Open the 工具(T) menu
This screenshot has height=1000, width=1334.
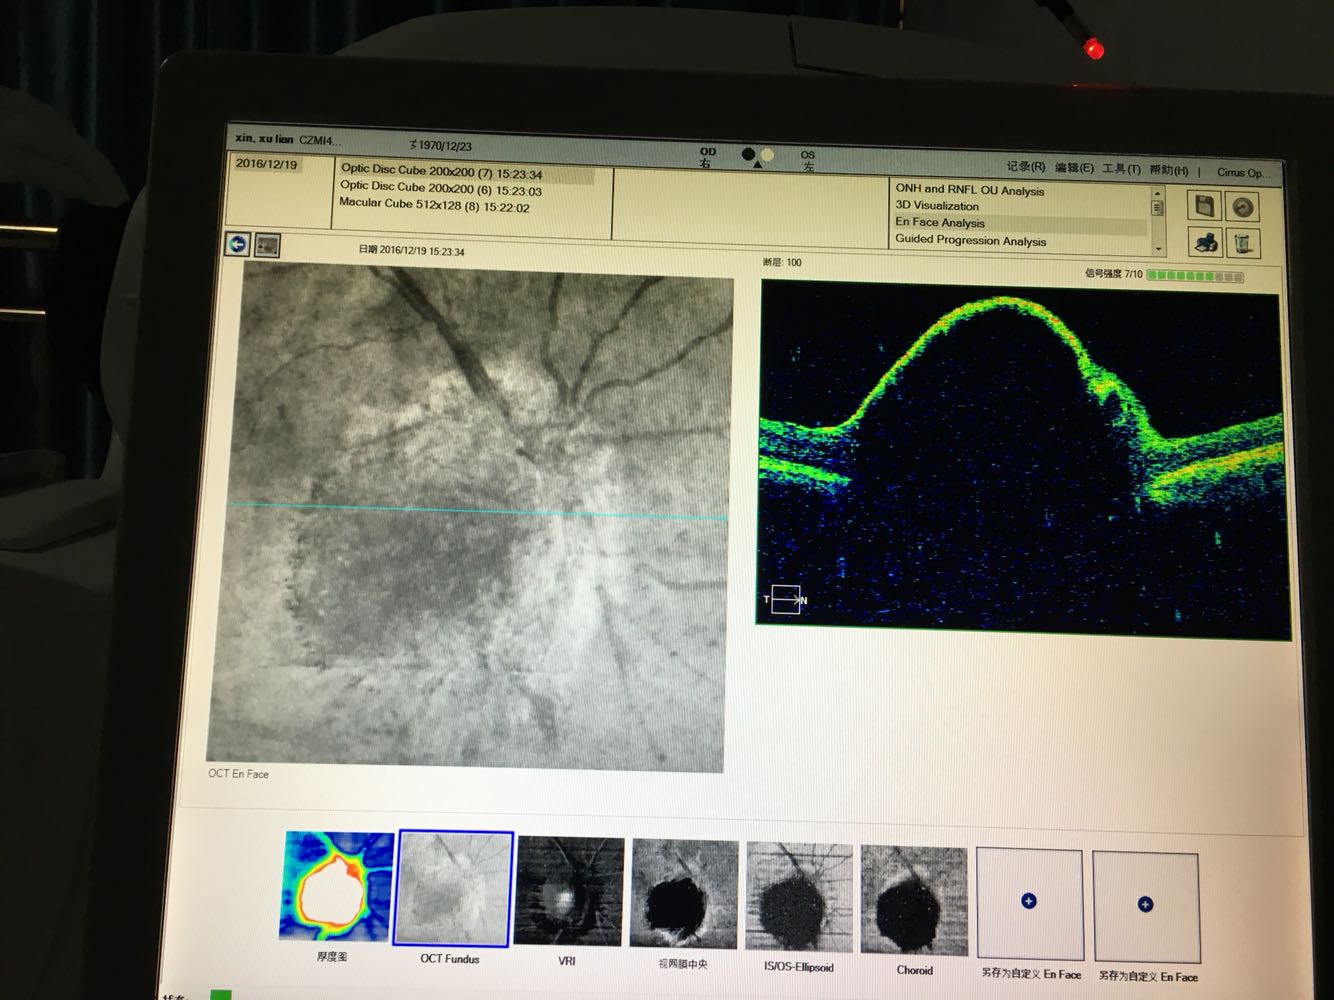pos(1120,169)
